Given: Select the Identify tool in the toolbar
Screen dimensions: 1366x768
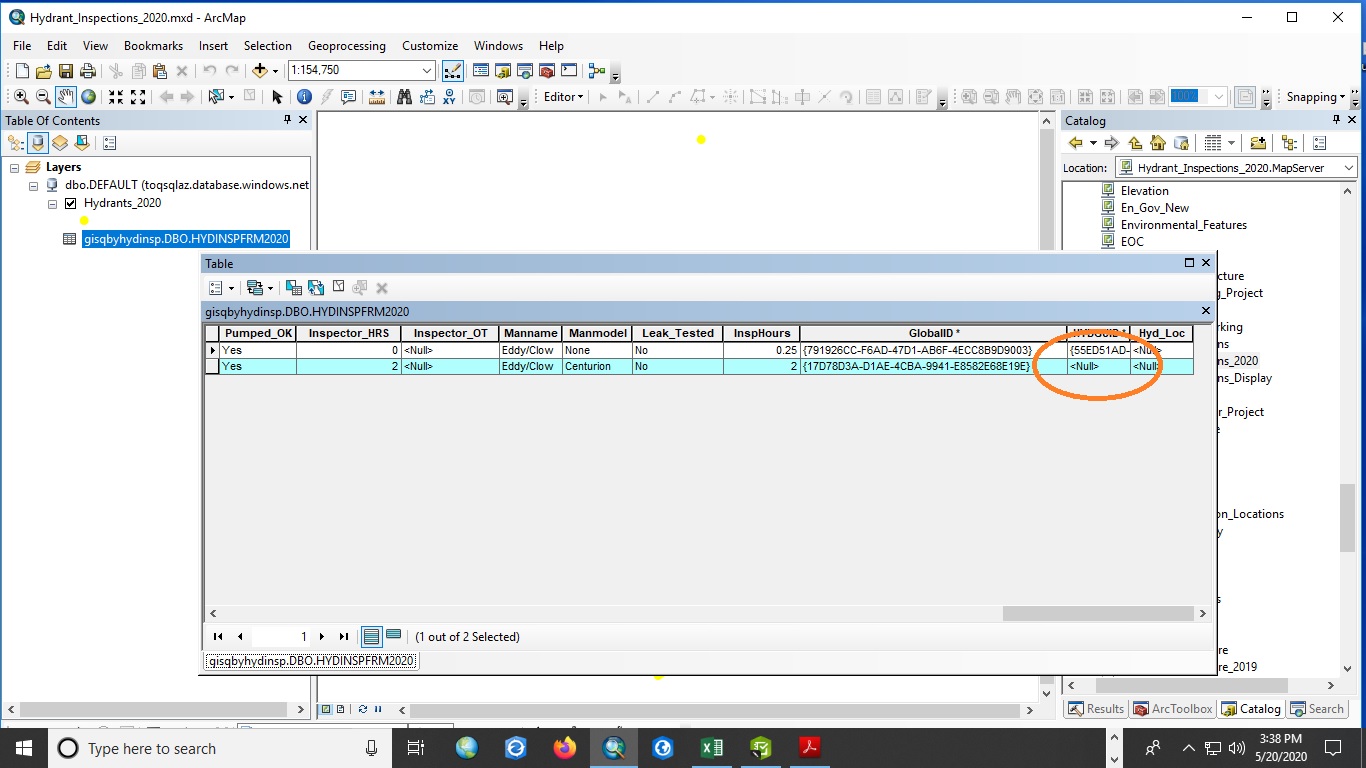Looking at the screenshot, I should [304, 97].
